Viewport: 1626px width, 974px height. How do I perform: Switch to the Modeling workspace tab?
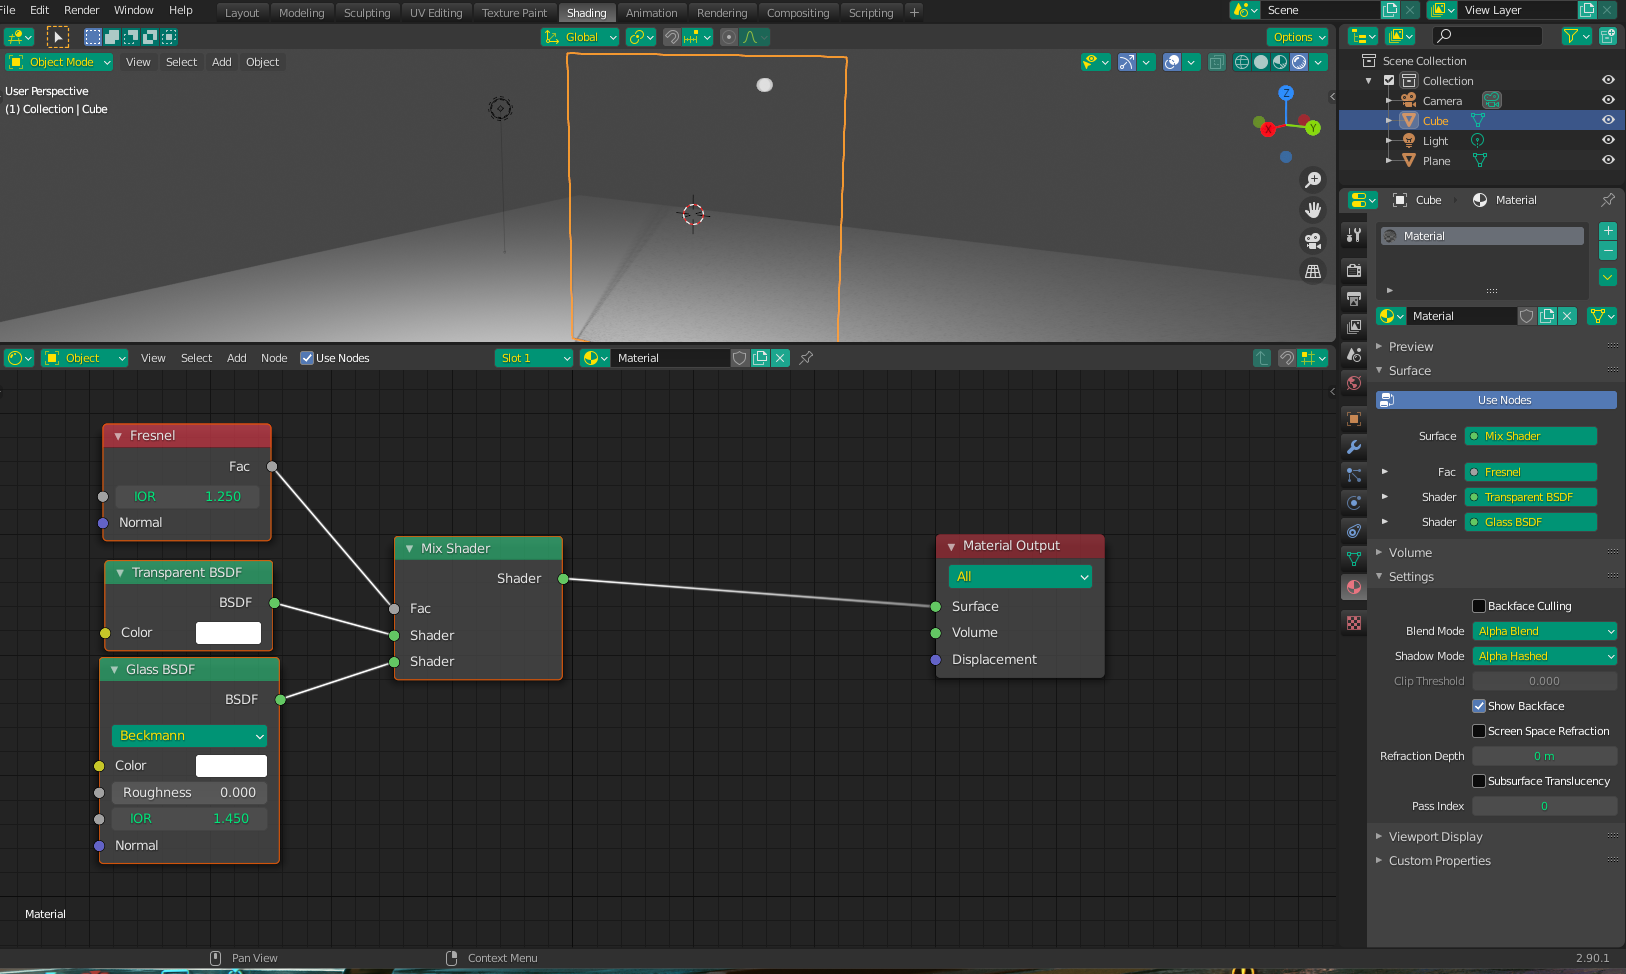tap(302, 13)
